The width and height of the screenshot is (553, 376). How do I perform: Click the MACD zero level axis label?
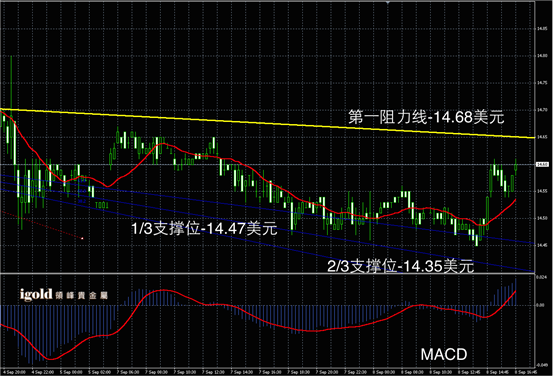[x=540, y=305]
